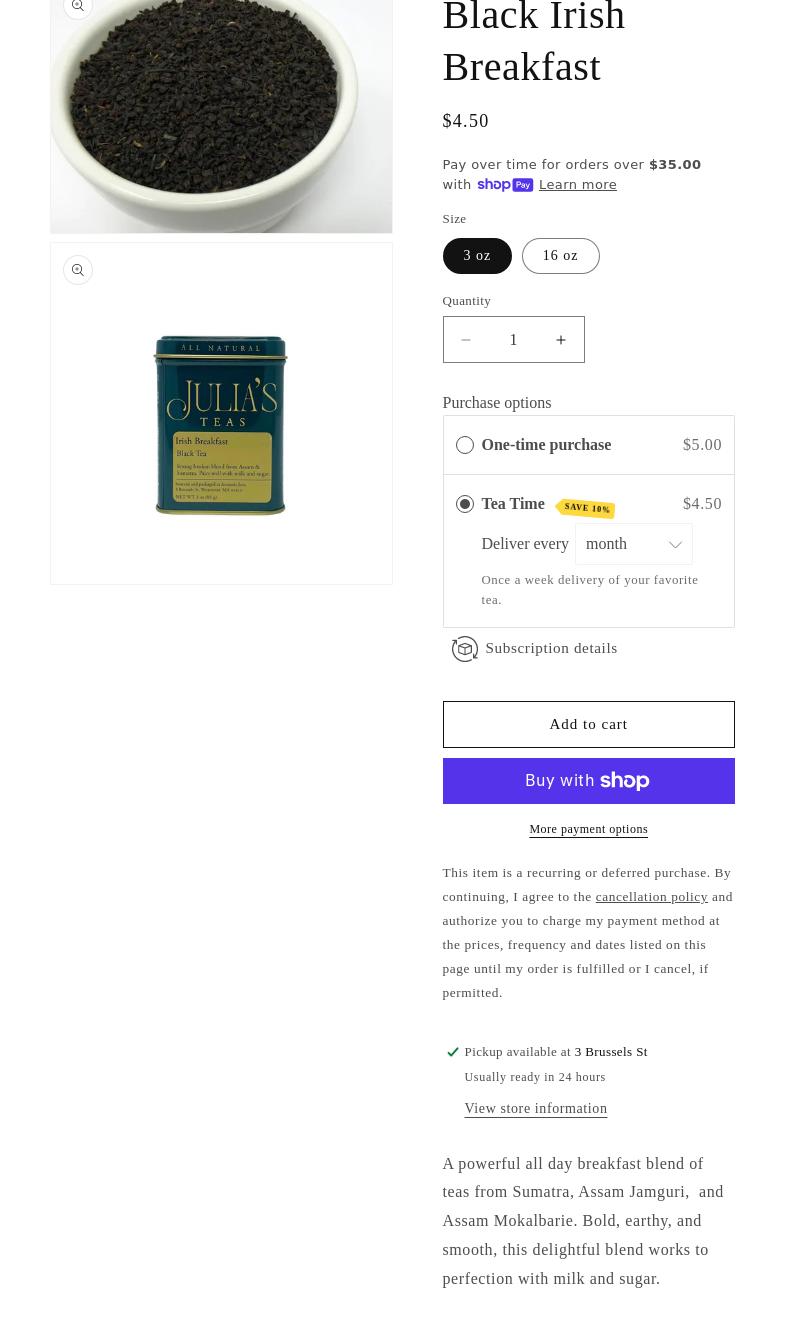Click the SAVE 10% badge
This screenshot has width=785, height=1320.
point(585,508)
